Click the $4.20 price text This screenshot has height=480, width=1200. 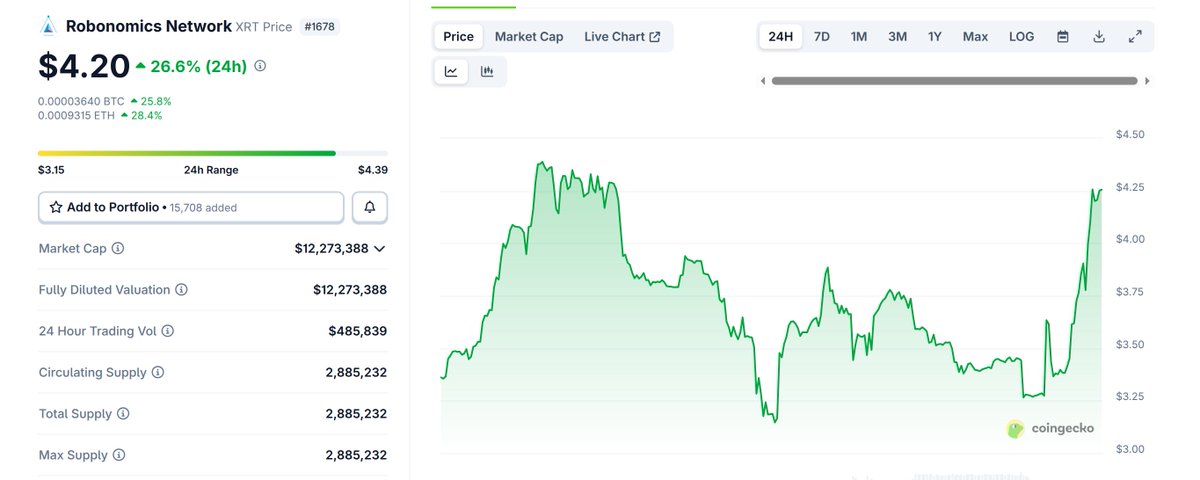84,65
